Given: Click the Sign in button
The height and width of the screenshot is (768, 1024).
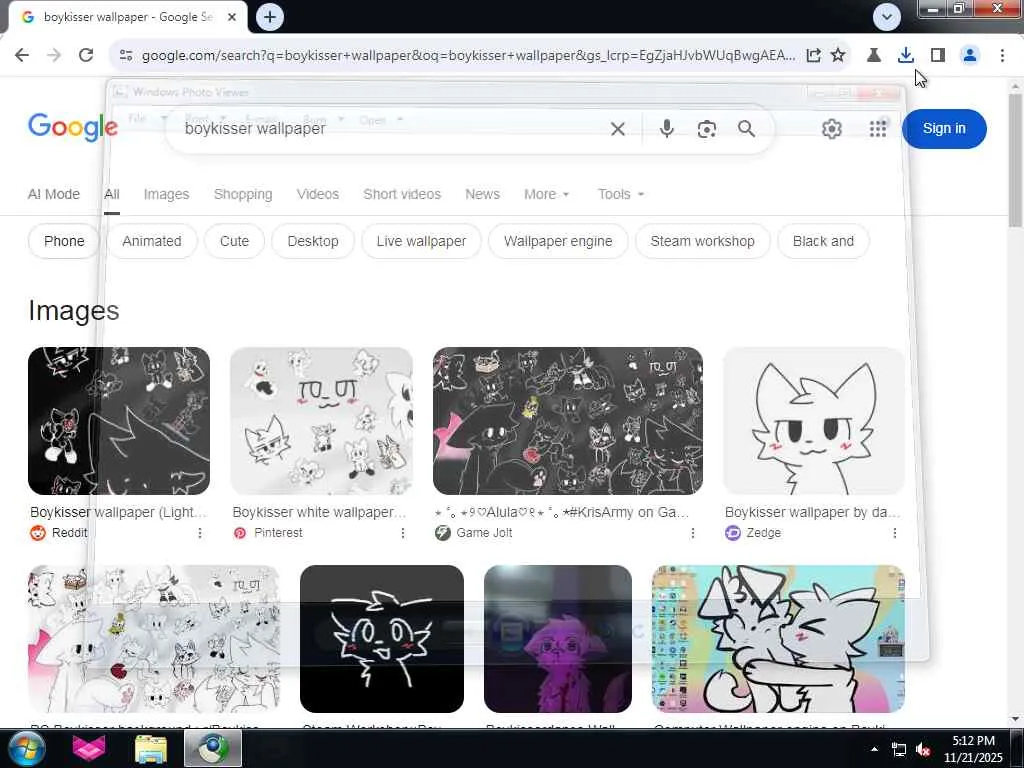Looking at the screenshot, I should point(944,129).
